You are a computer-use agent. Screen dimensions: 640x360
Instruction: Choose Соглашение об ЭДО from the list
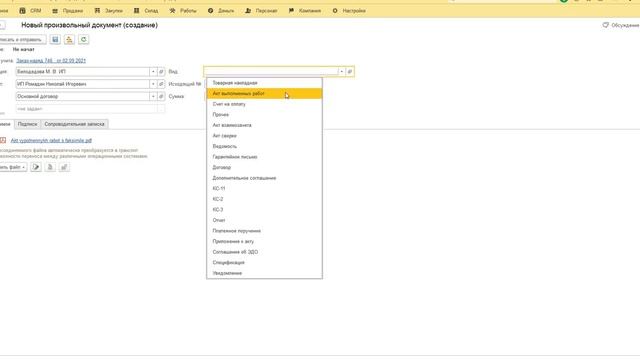tap(264, 252)
